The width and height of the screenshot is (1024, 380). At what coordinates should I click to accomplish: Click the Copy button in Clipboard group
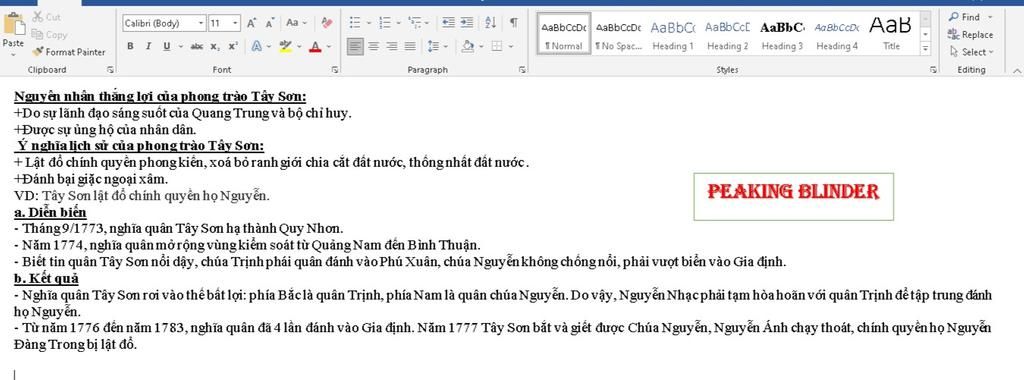click(49, 35)
